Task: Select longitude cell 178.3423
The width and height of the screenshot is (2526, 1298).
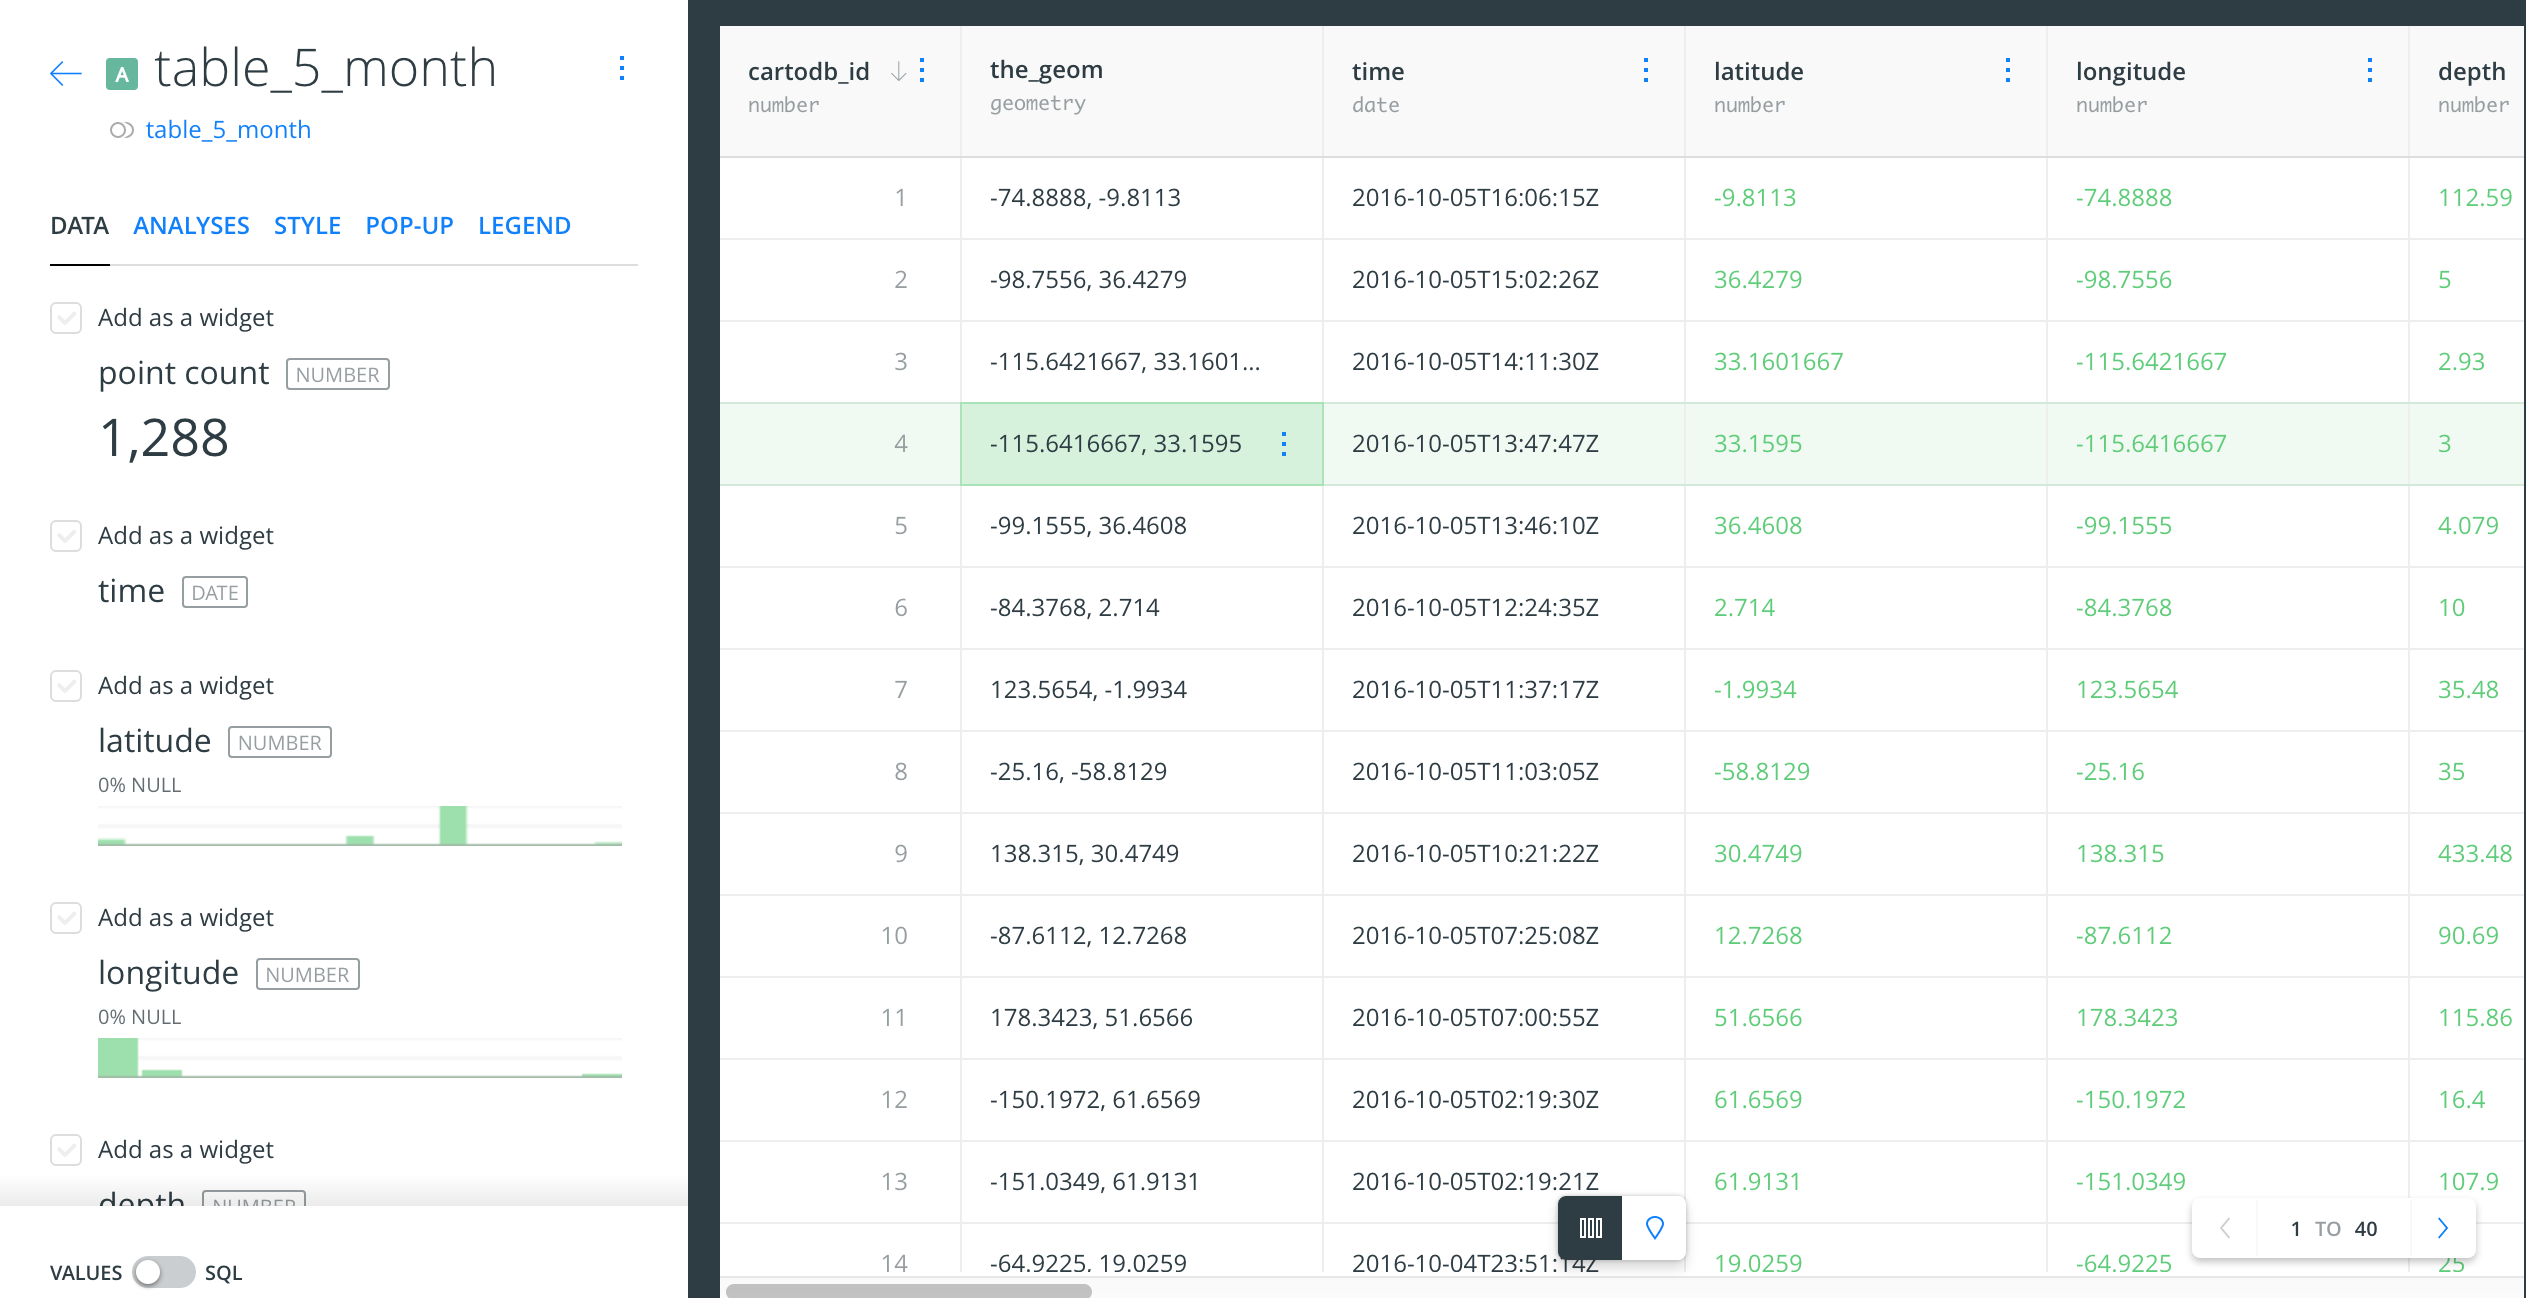Action: 2228,1018
